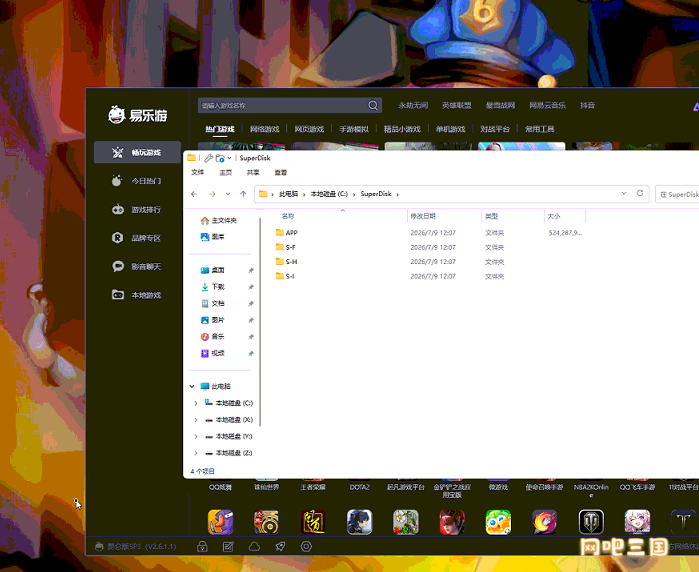Click the edit note icon in the 易乐游 bottom bar
This screenshot has height=572, width=699.
[x=228, y=547]
